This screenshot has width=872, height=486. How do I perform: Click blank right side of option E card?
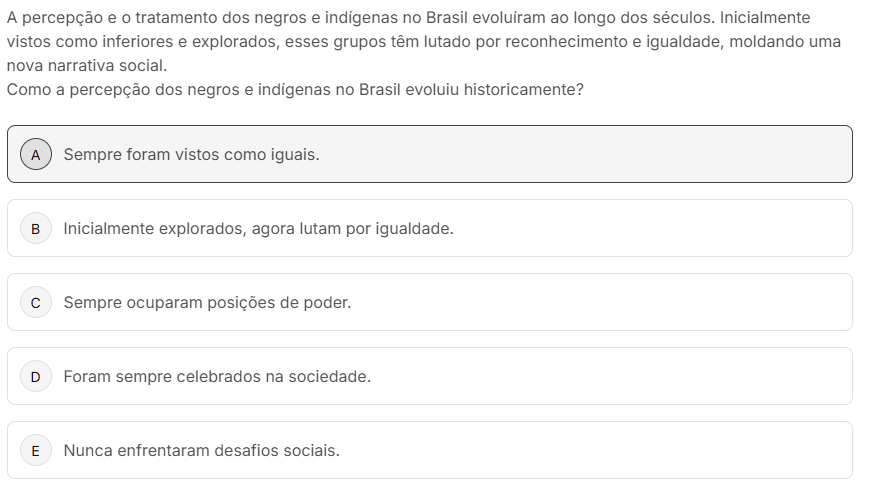pos(595,450)
